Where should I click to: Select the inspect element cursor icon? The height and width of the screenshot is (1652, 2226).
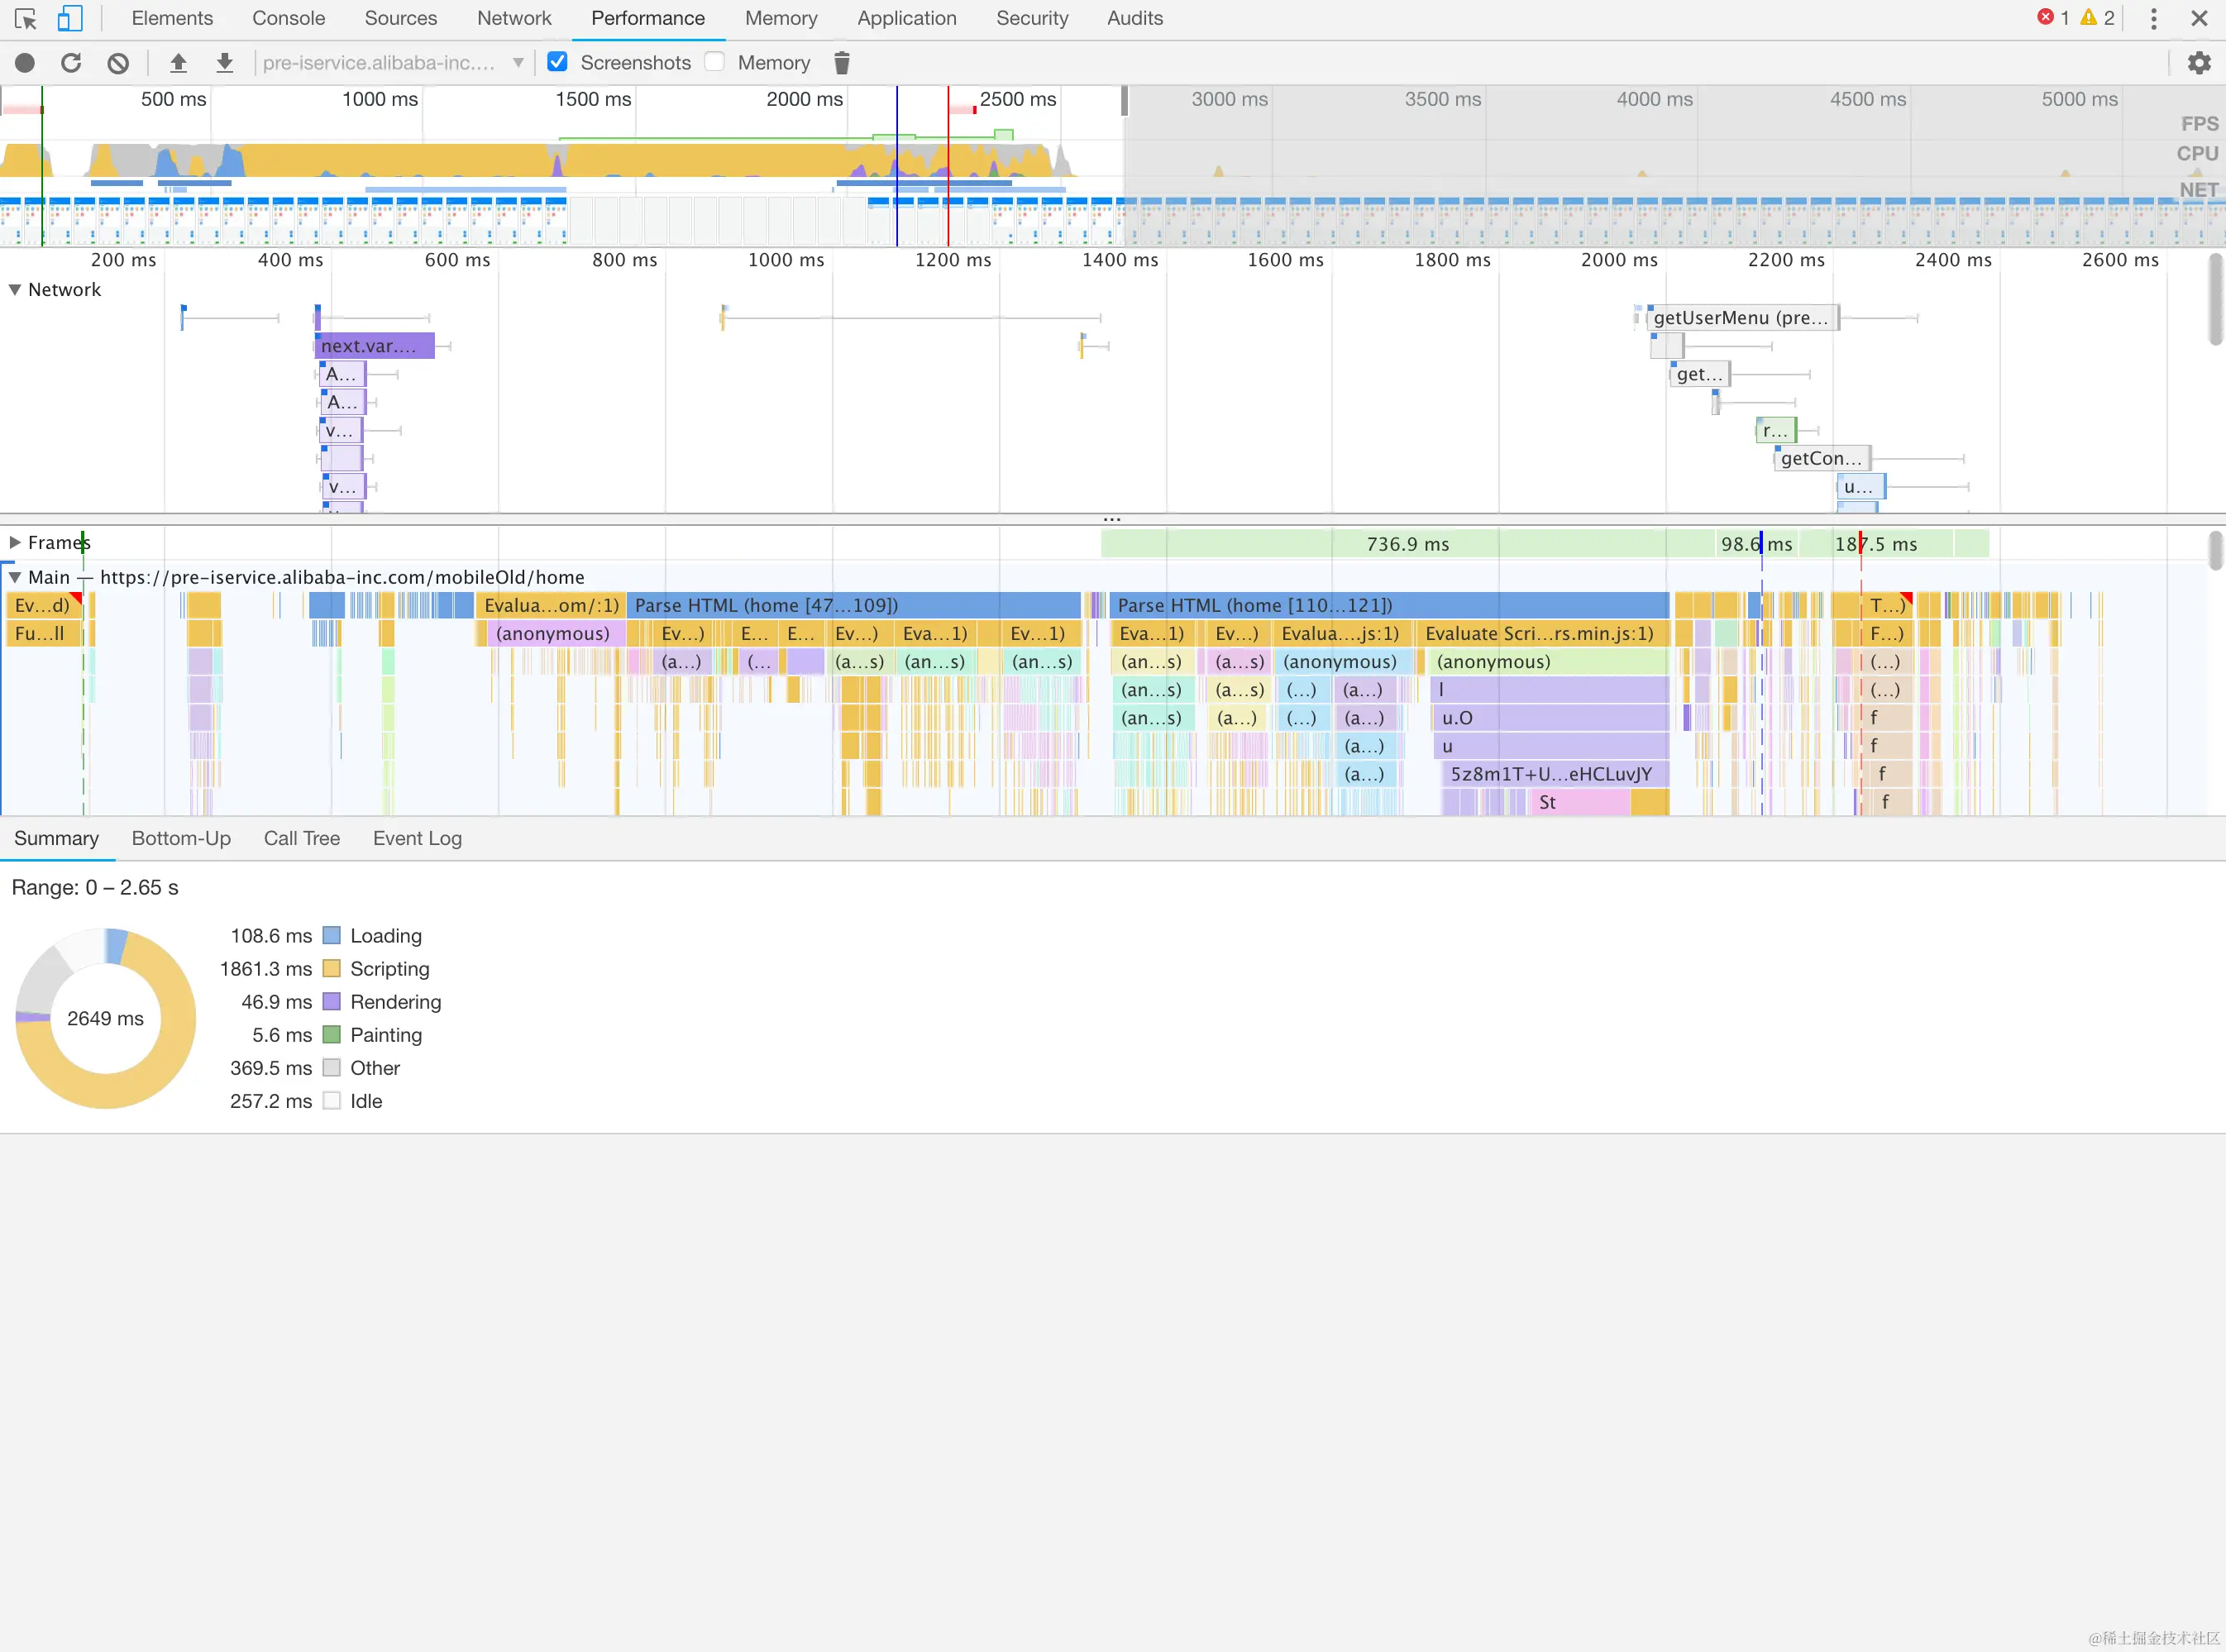tap(26, 18)
